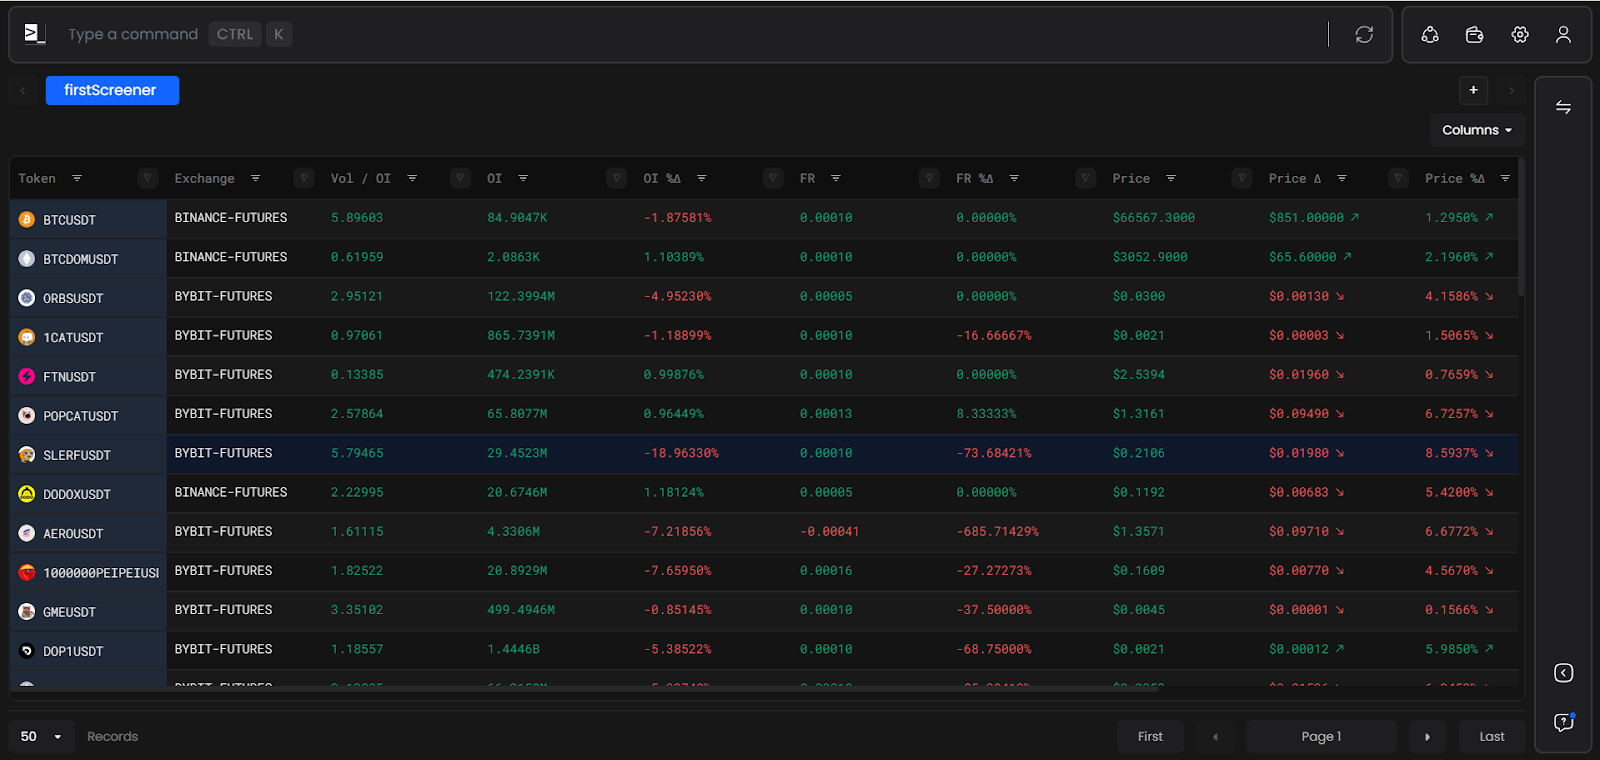Image resolution: width=1600 pixels, height=760 pixels.
Task: Select the 1000000PEIPEIUSDT token row
Action: tap(764, 571)
